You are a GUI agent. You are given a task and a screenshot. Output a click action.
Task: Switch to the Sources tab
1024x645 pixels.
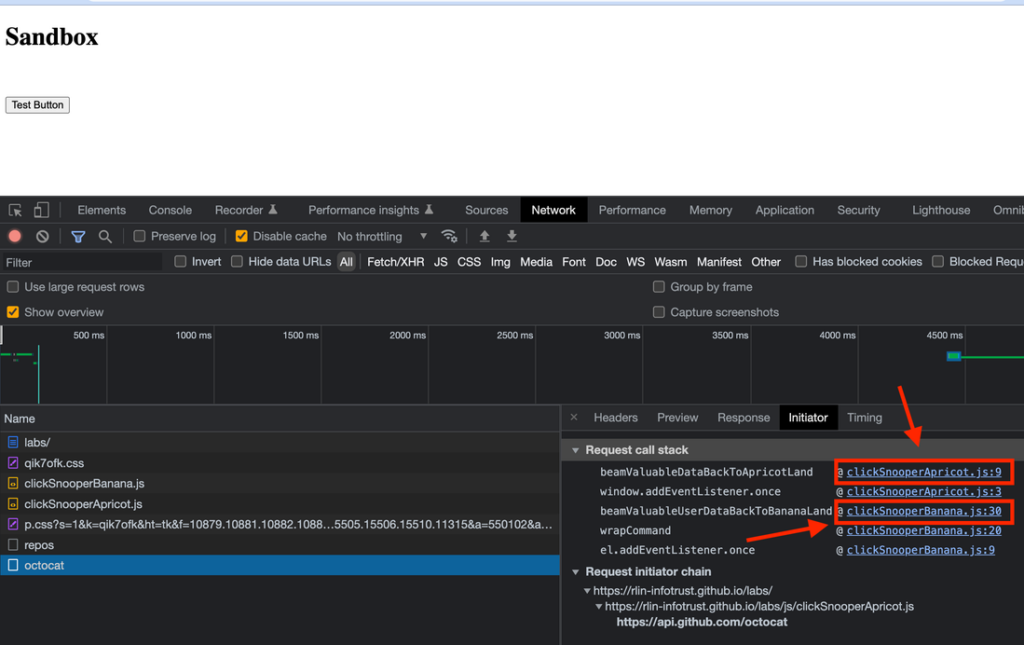coord(487,210)
